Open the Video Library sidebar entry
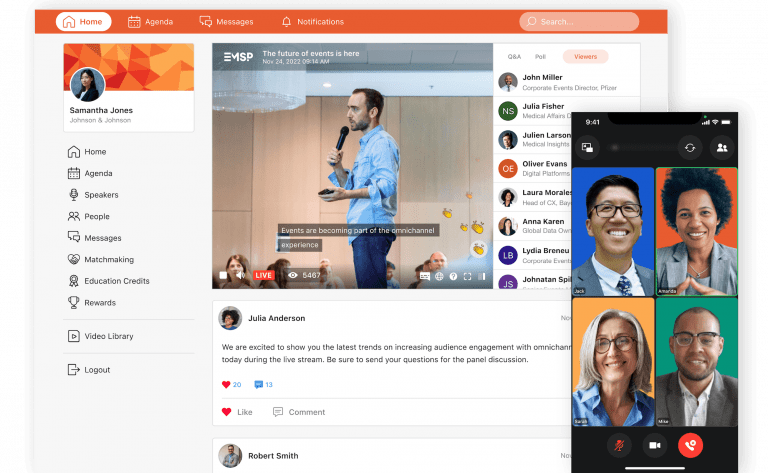The image size is (768, 473). tap(108, 336)
